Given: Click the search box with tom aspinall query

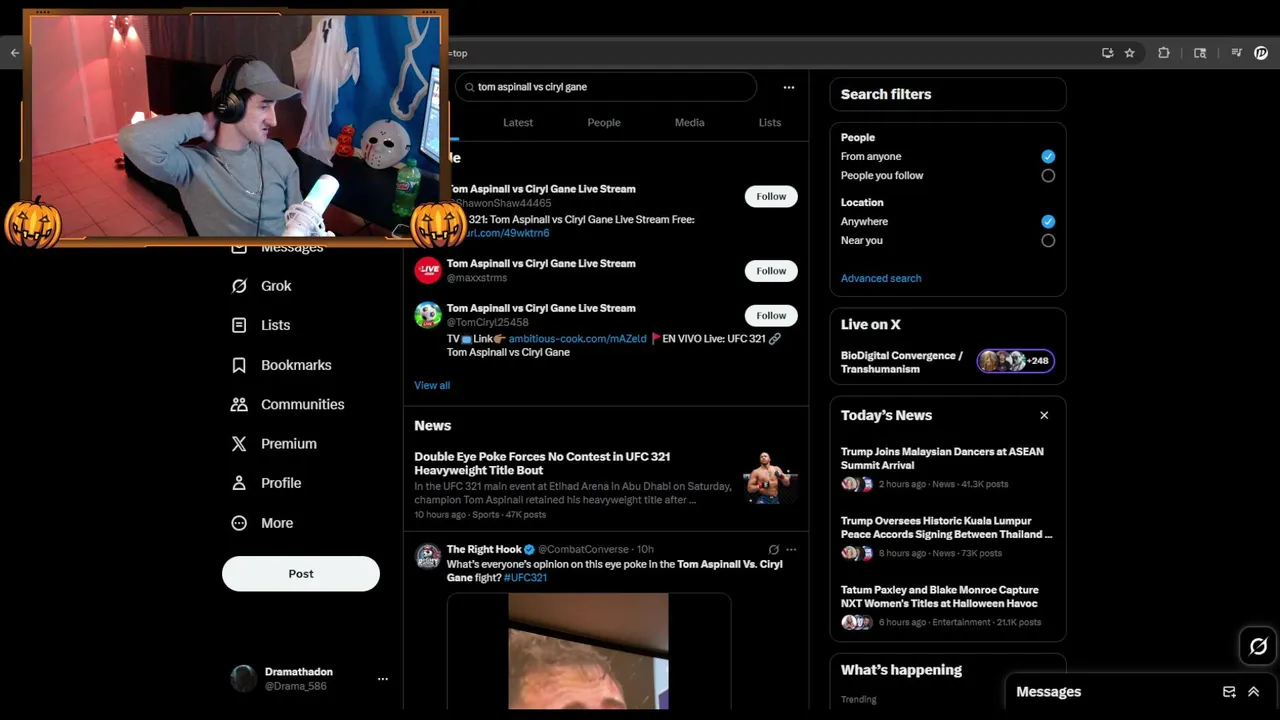Looking at the screenshot, I should point(606,87).
